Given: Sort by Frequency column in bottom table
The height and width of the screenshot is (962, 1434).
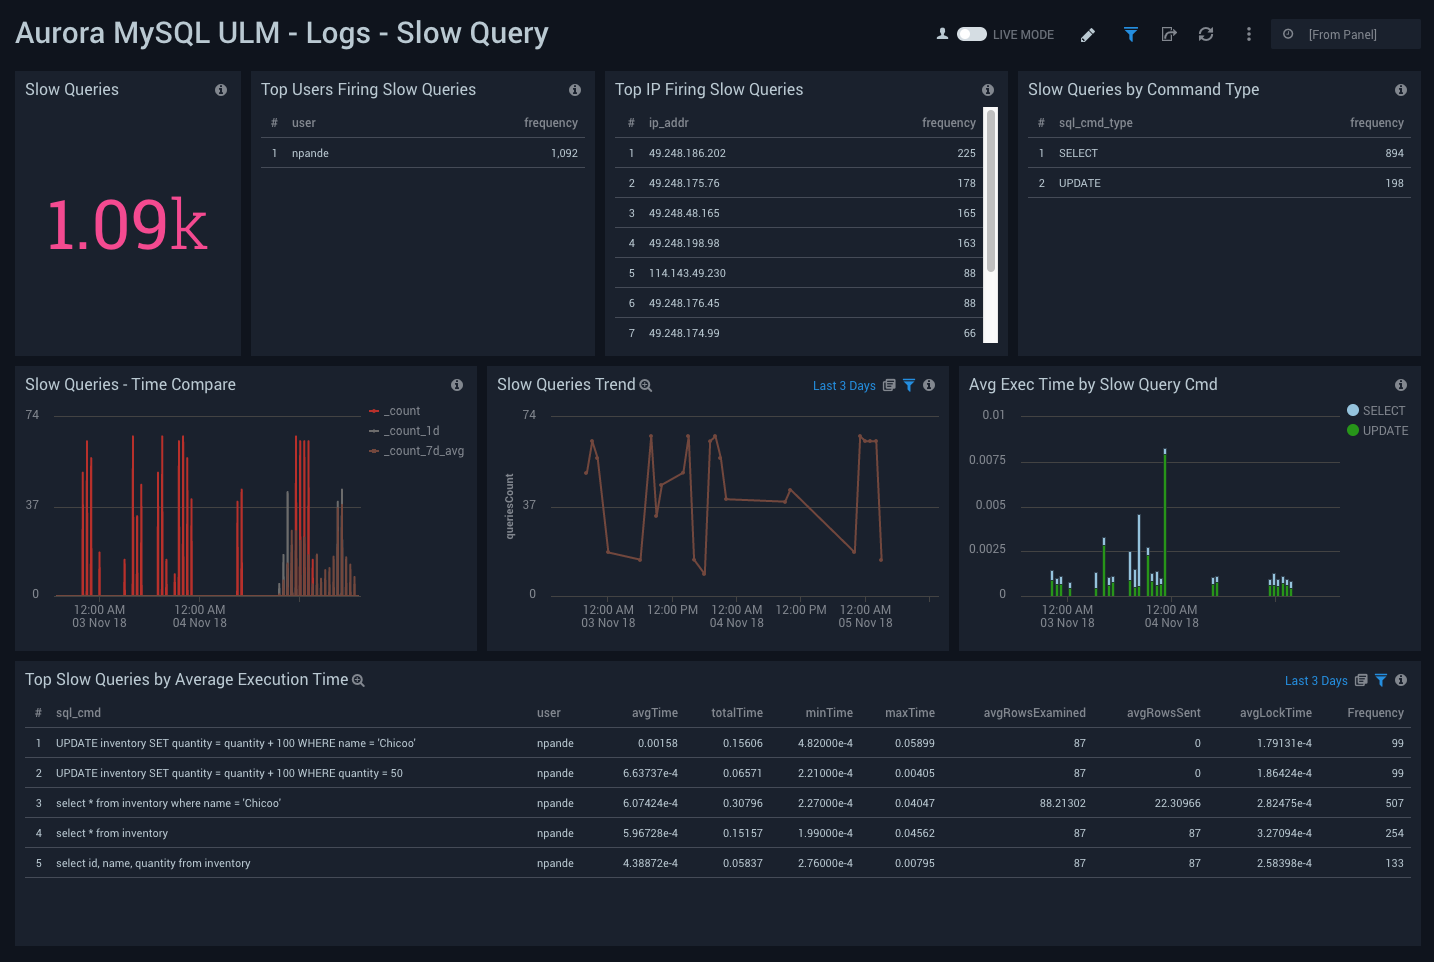Looking at the screenshot, I should pyautogui.click(x=1374, y=713).
